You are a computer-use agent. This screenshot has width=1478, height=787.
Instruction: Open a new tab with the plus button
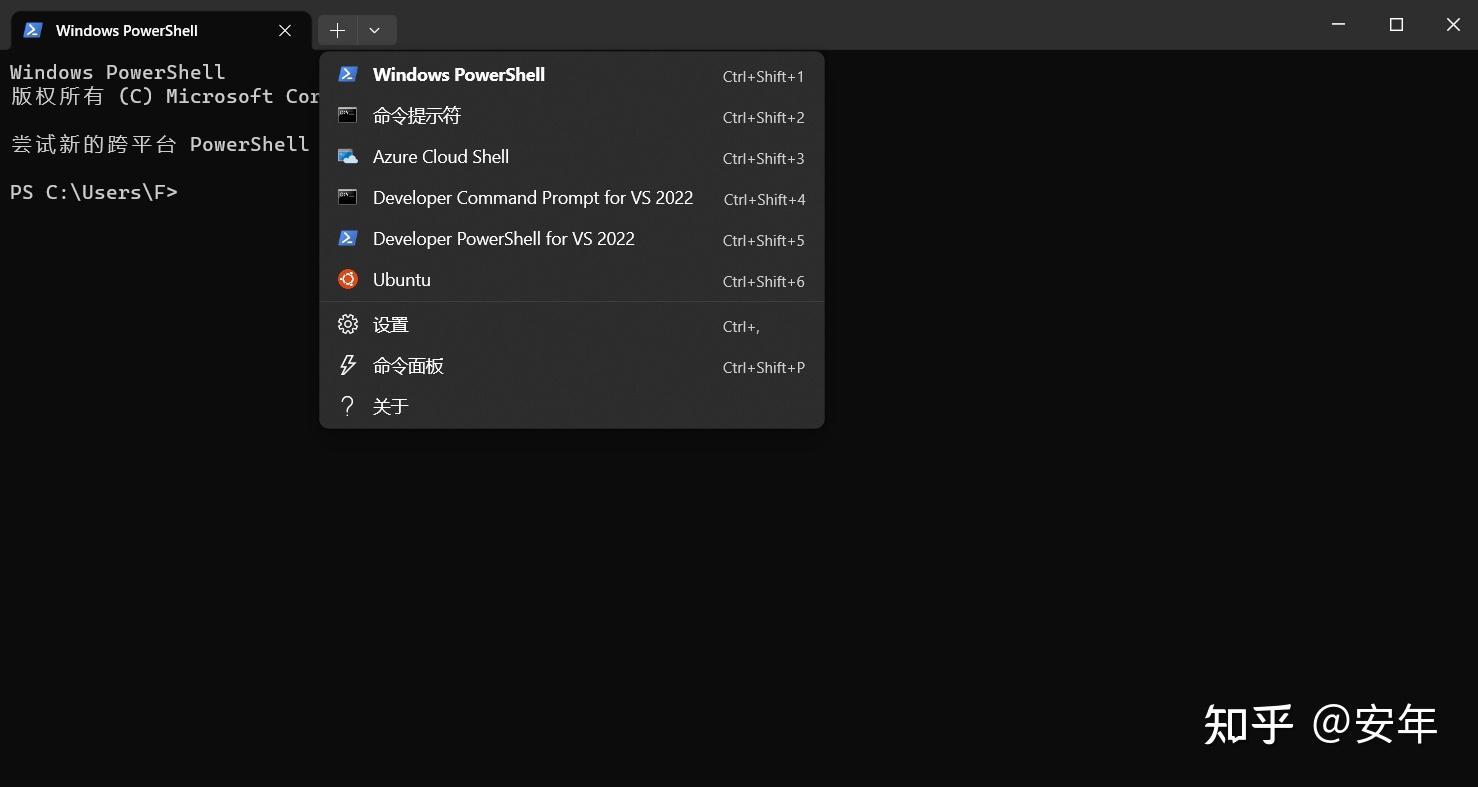tap(338, 31)
